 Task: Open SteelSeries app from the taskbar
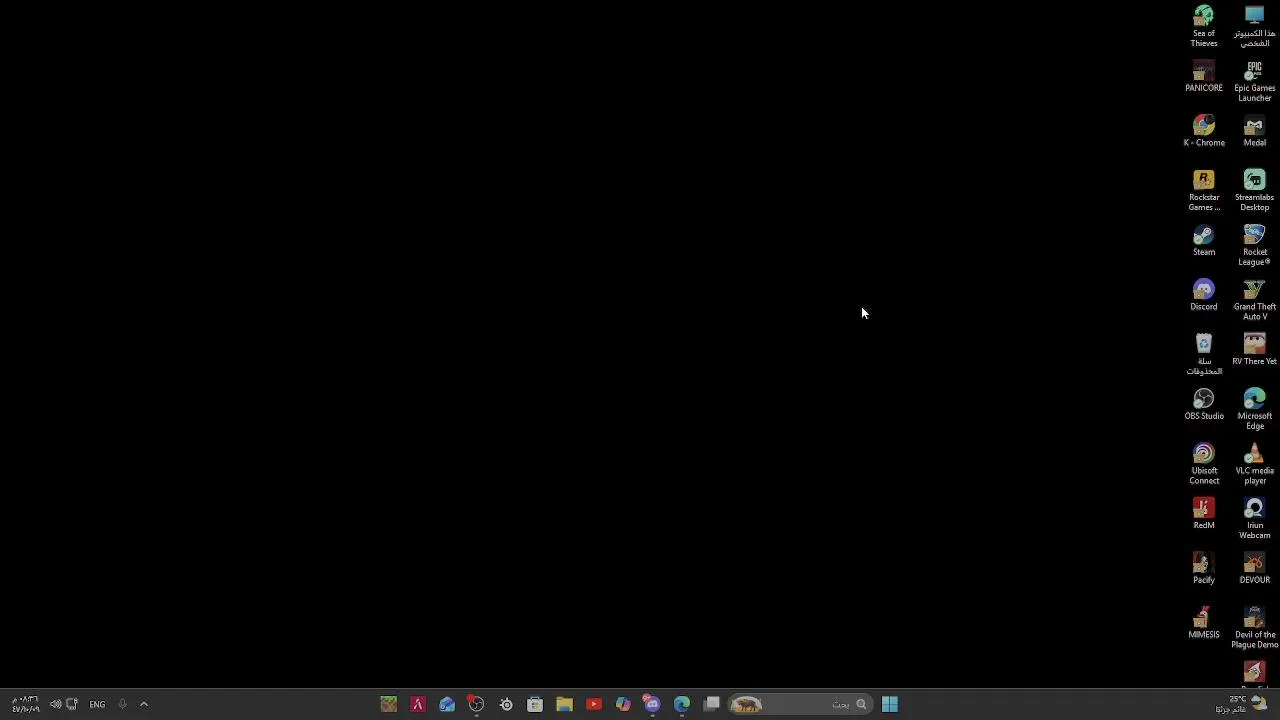click(x=506, y=704)
